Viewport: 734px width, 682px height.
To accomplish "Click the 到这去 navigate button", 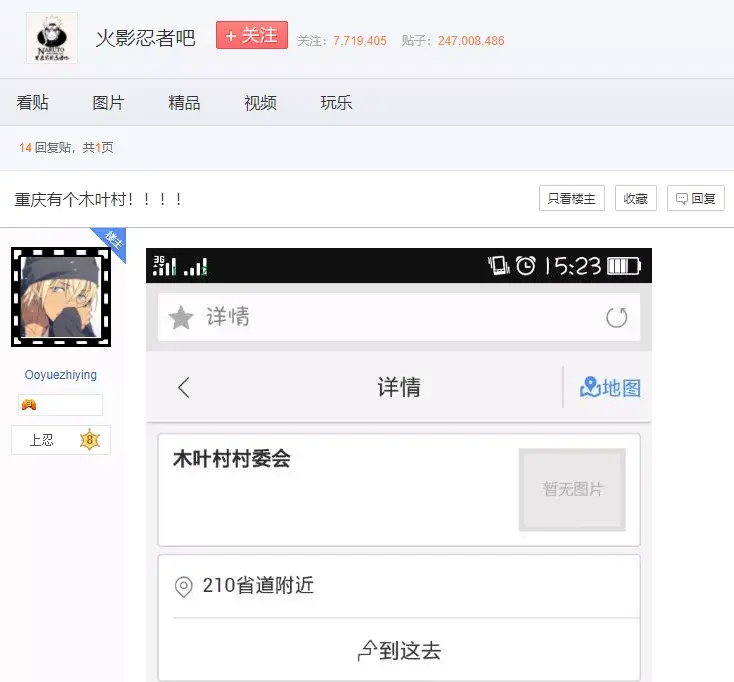I will (x=399, y=651).
